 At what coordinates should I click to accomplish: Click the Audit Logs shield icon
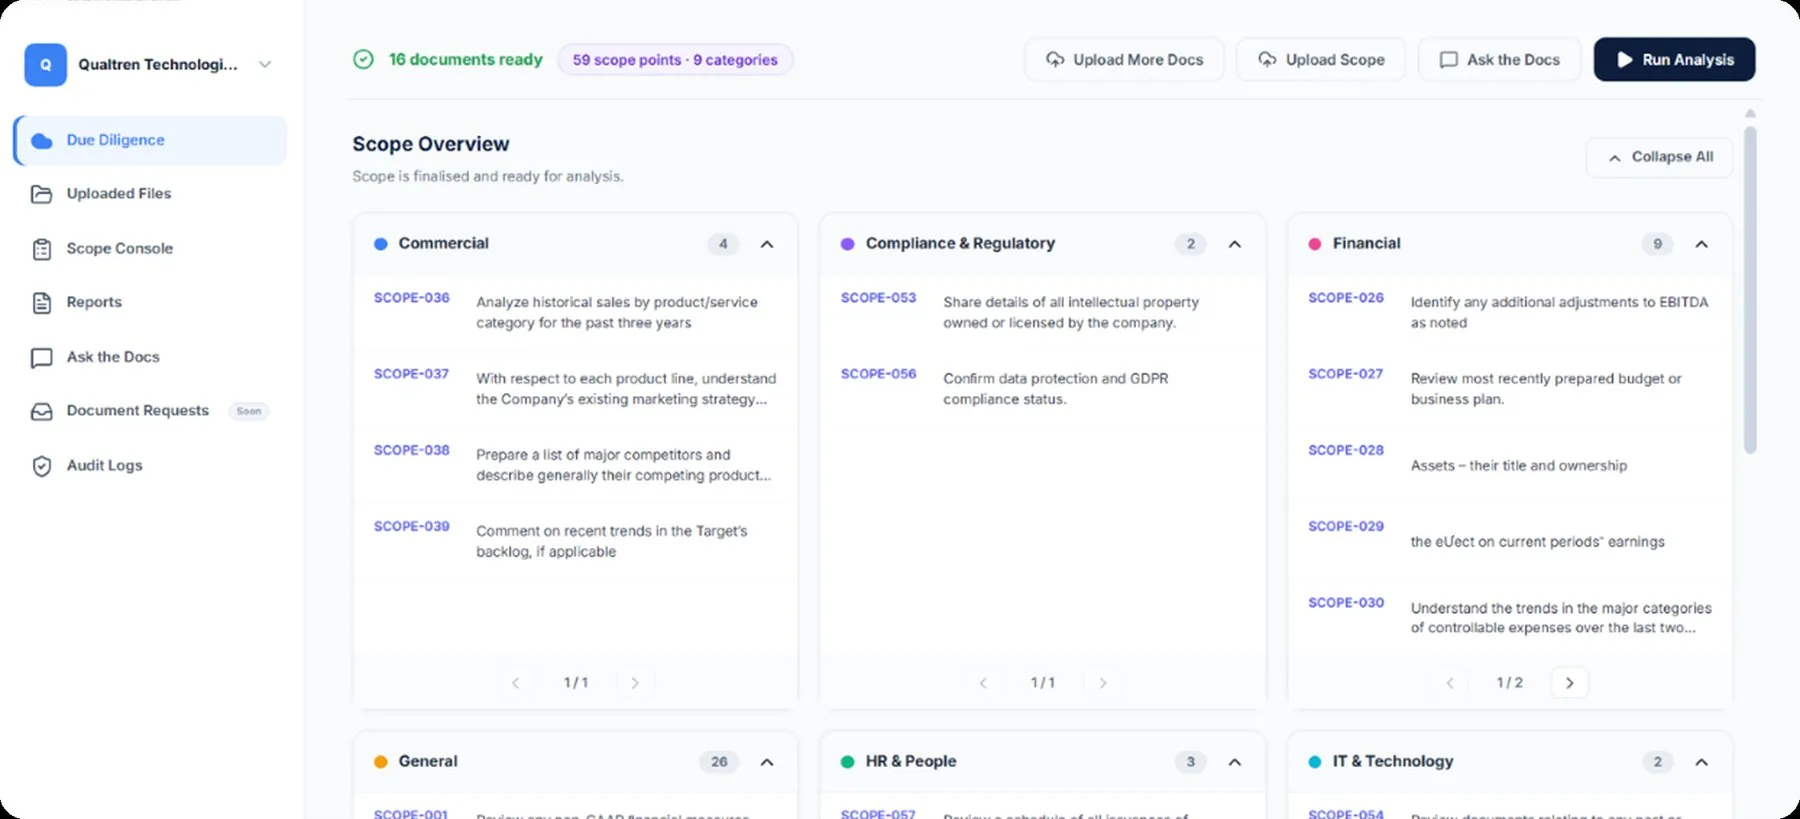[41, 466]
